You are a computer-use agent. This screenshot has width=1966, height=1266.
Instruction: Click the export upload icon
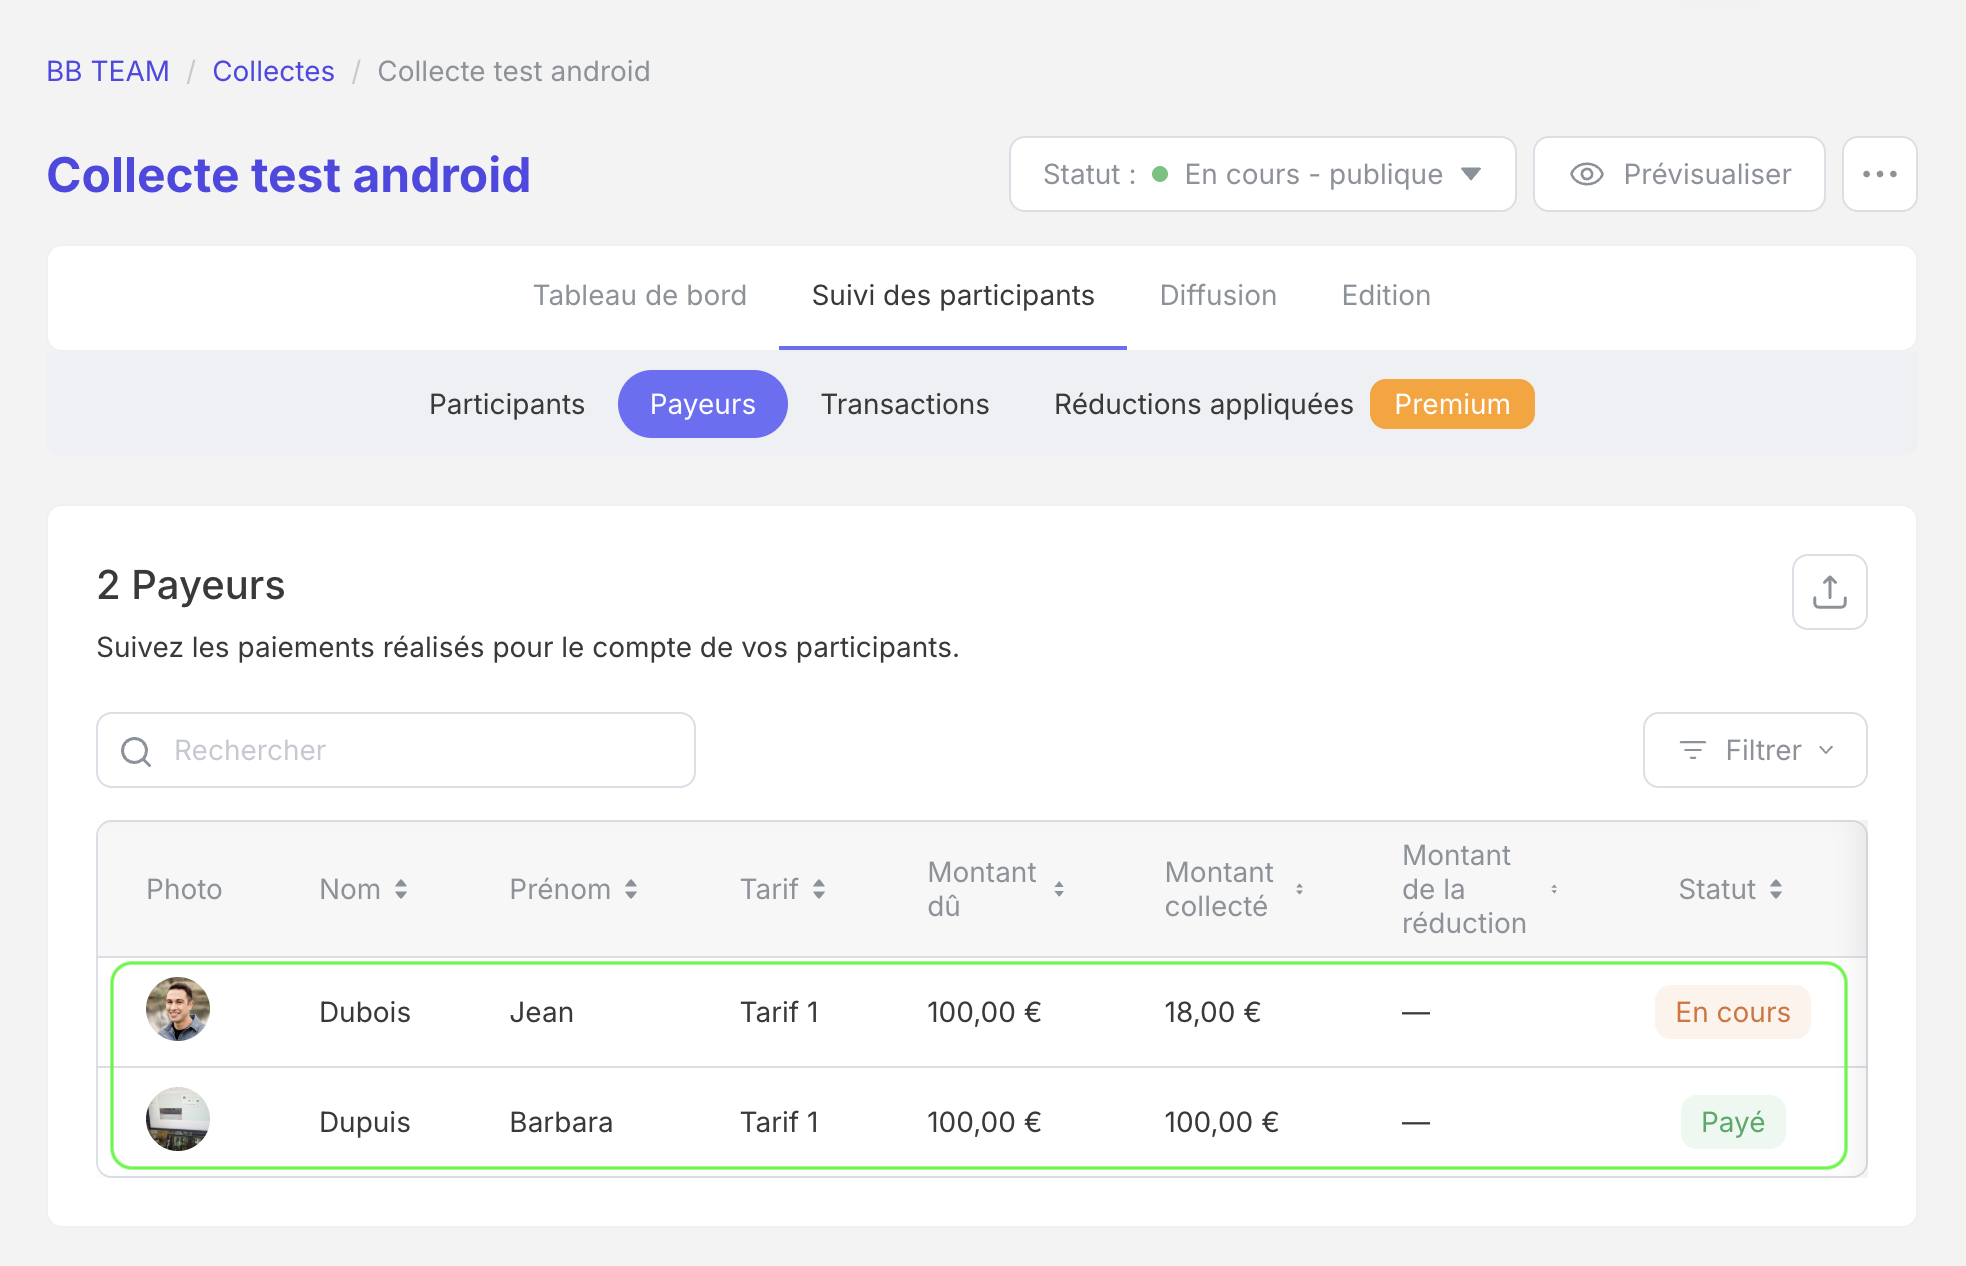pos(1829,592)
